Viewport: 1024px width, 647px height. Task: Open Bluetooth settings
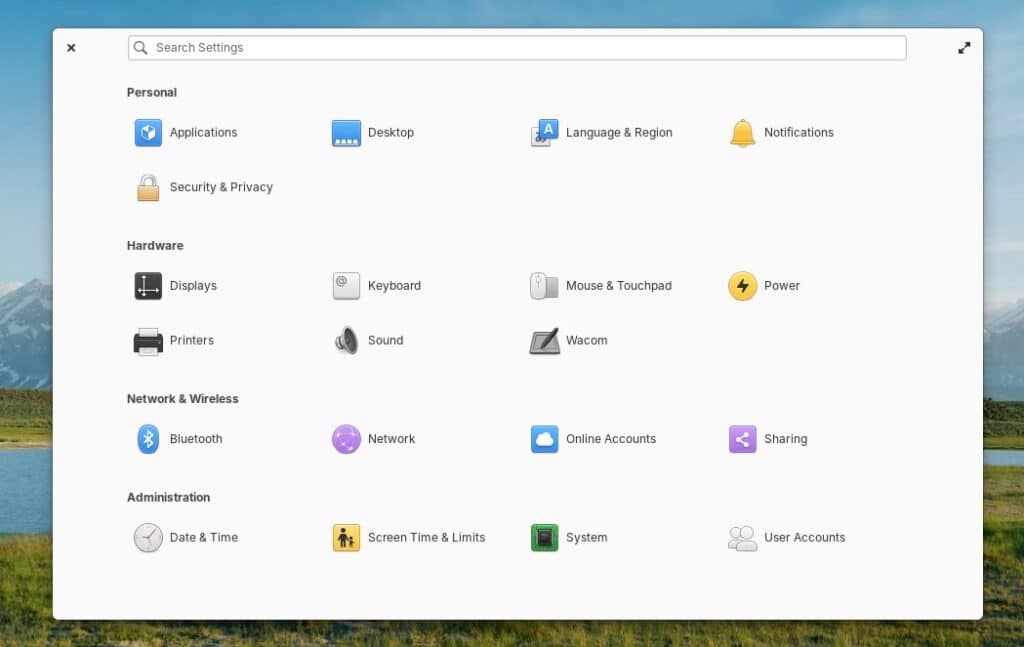[x=178, y=438]
